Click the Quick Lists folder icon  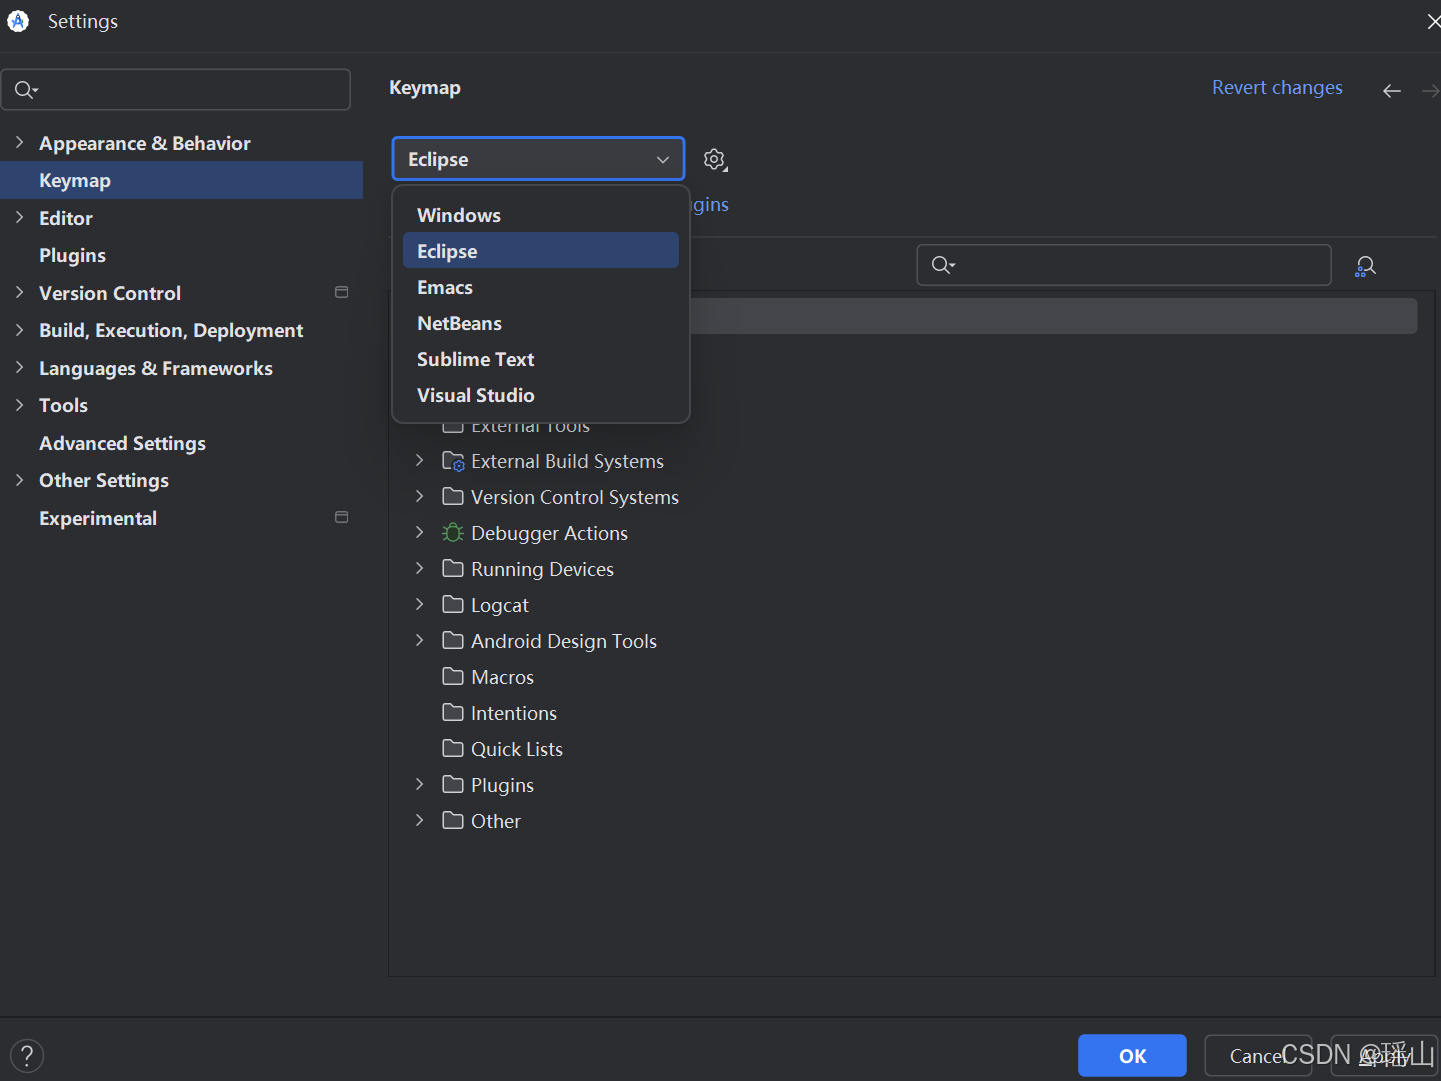(453, 749)
